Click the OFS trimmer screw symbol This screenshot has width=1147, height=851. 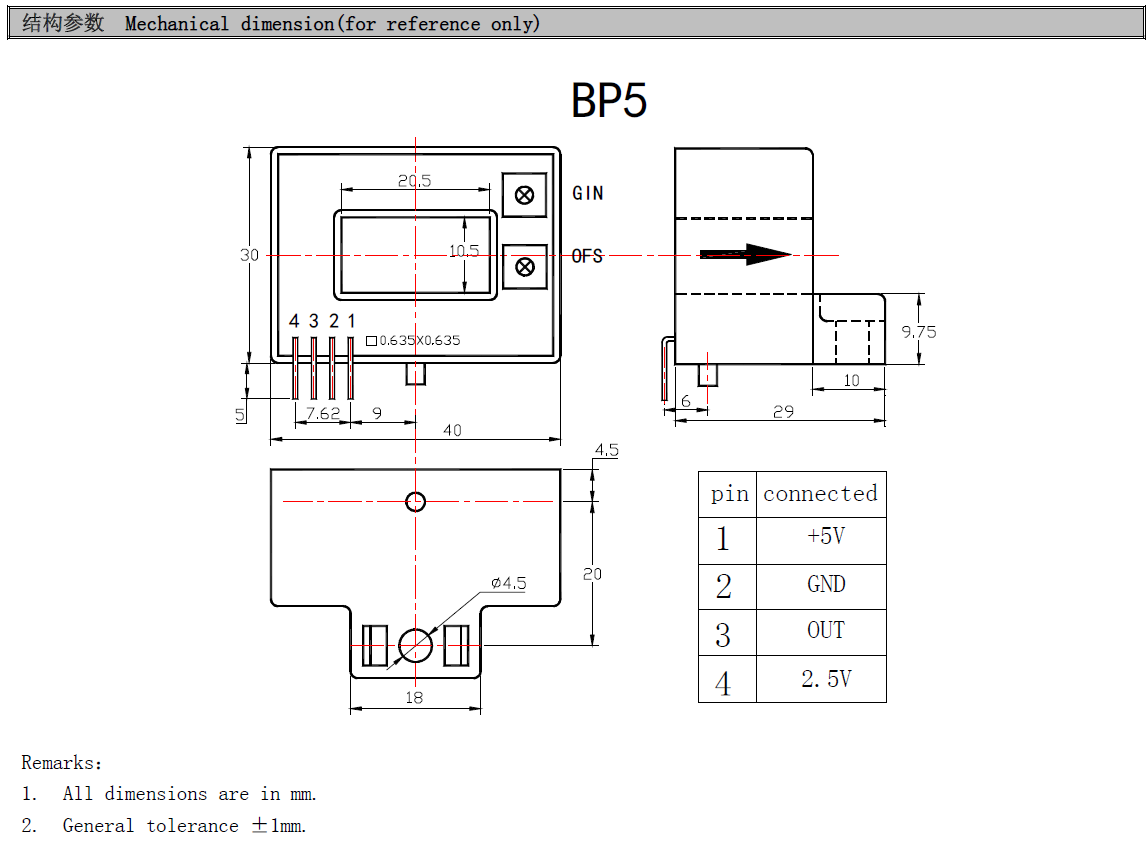point(524,267)
